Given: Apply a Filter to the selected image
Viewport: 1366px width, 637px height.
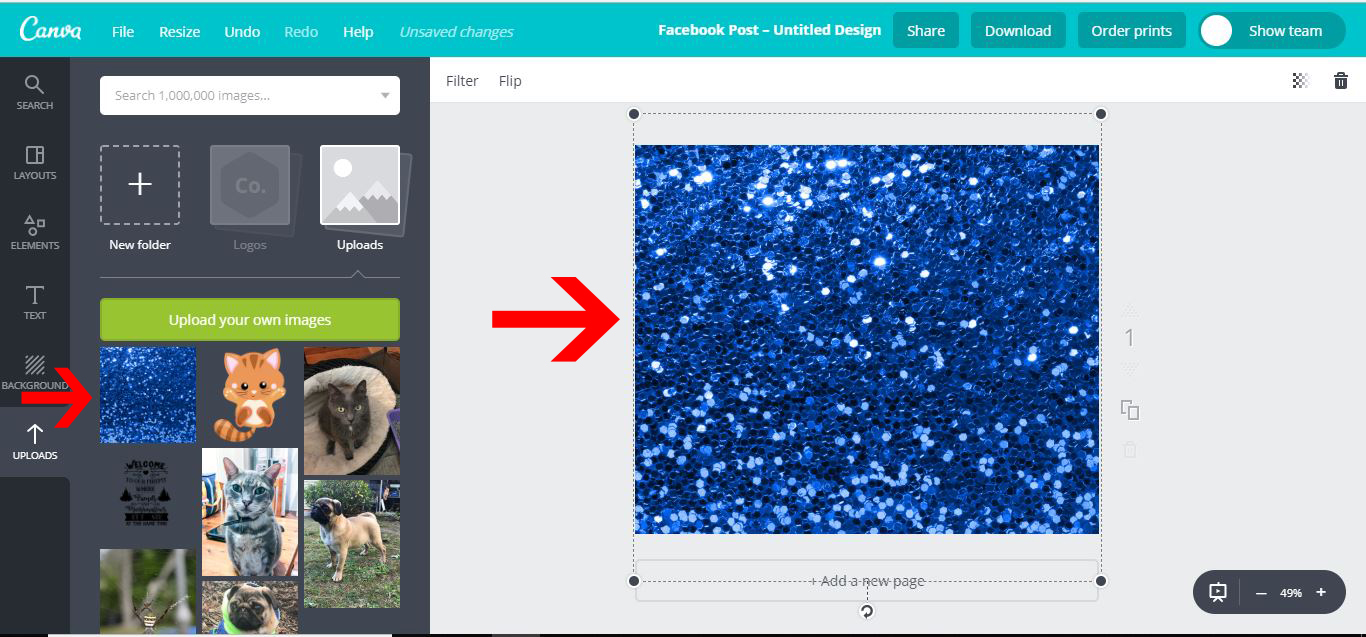Looking at the screenshot, I should click(x=462, y=81).
